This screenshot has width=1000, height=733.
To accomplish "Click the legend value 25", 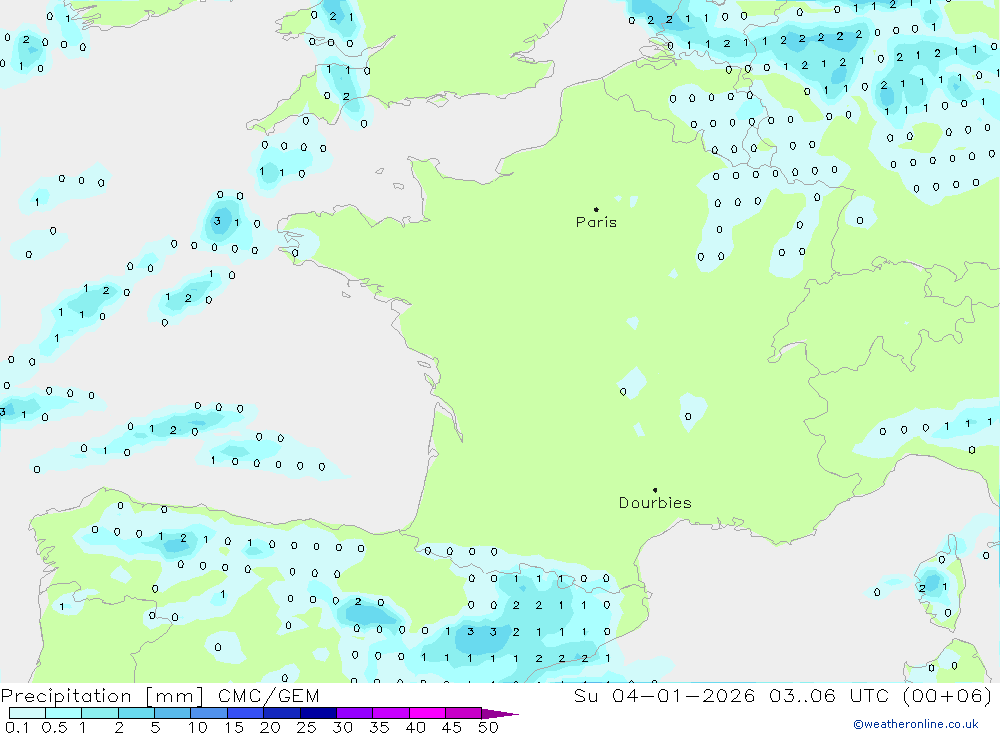I will pyautogui.click(x=307, y=727).
